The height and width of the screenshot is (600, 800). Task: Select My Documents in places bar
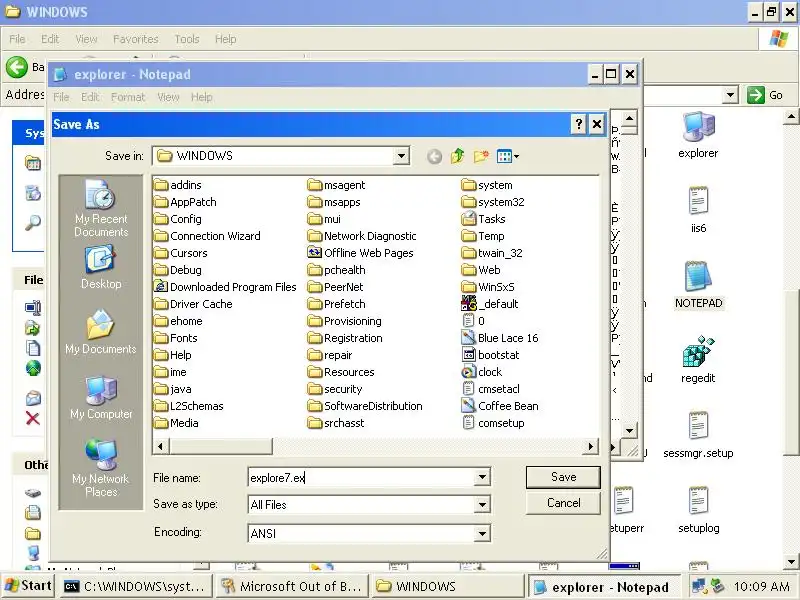coord(101,332)
